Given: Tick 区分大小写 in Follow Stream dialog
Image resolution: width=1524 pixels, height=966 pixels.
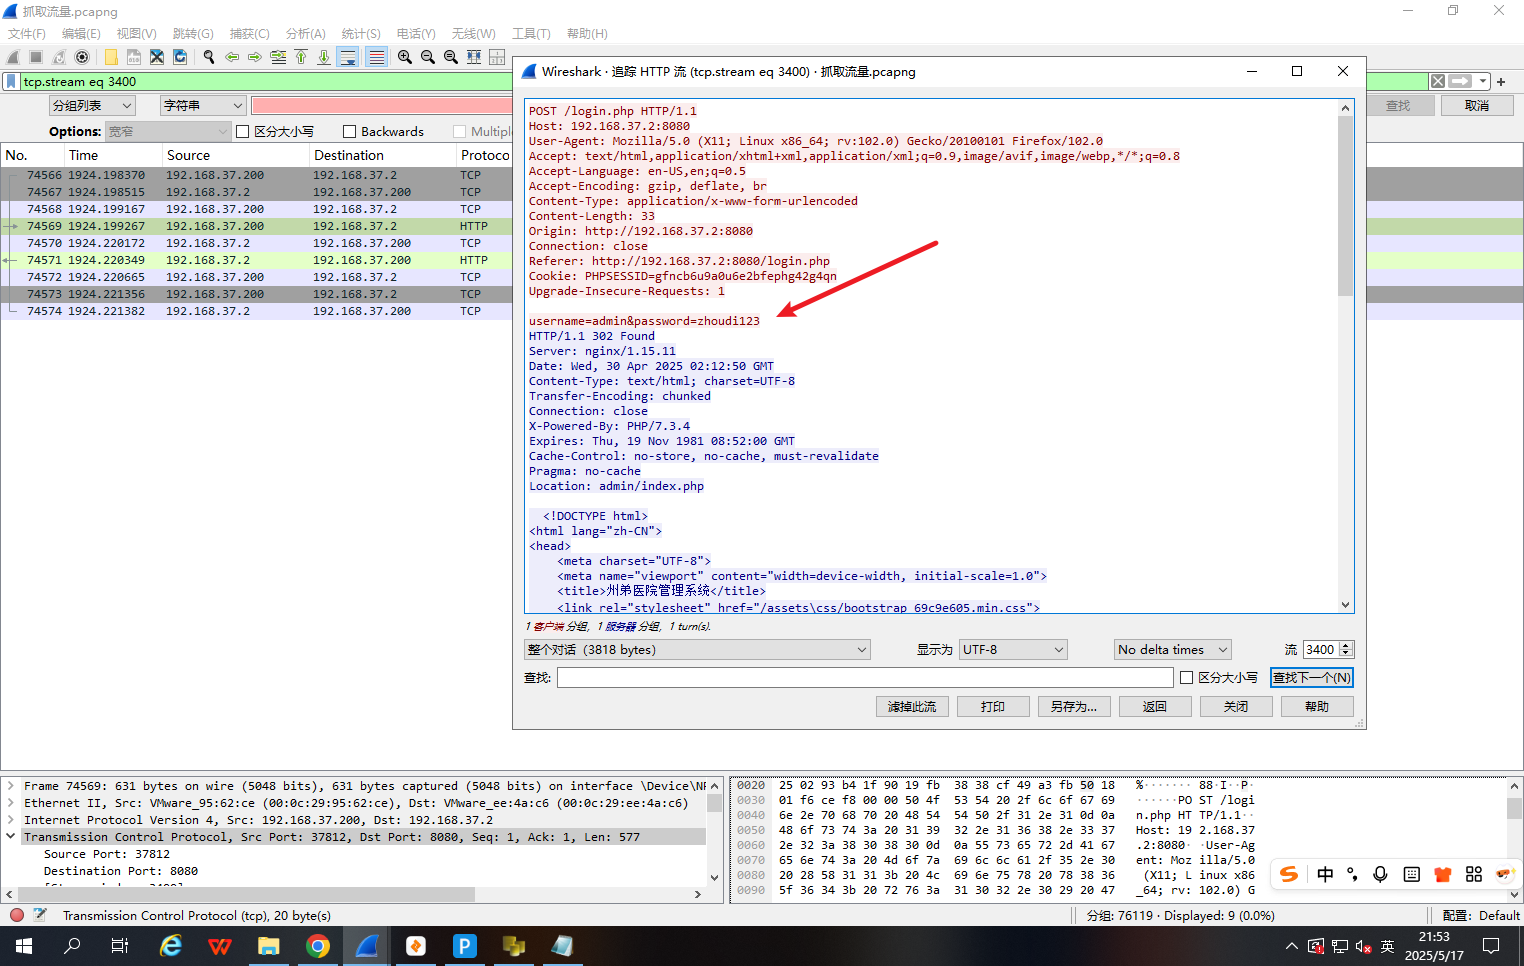Looking at the screenshot, I should point(1186,678).
